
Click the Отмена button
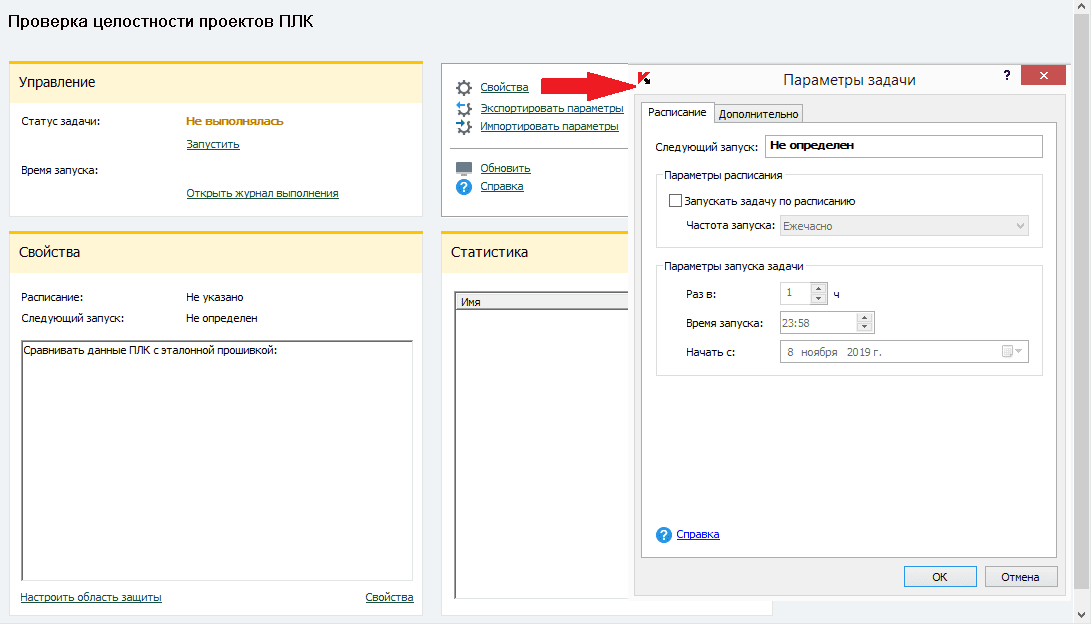point(1020,576)
